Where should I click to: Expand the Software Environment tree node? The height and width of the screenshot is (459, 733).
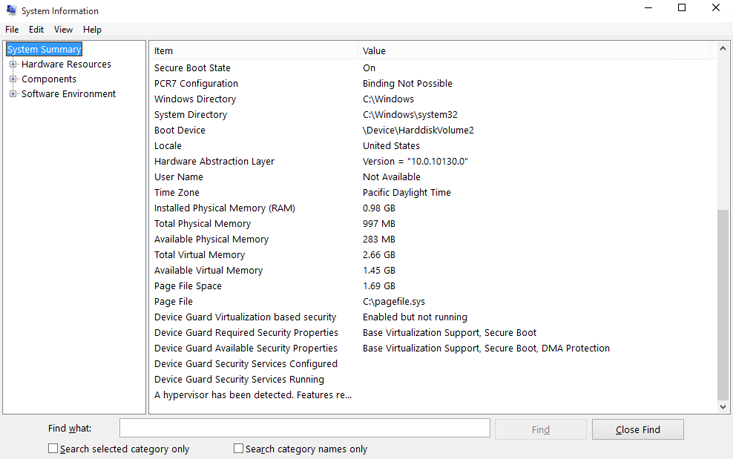coord(13,95)
